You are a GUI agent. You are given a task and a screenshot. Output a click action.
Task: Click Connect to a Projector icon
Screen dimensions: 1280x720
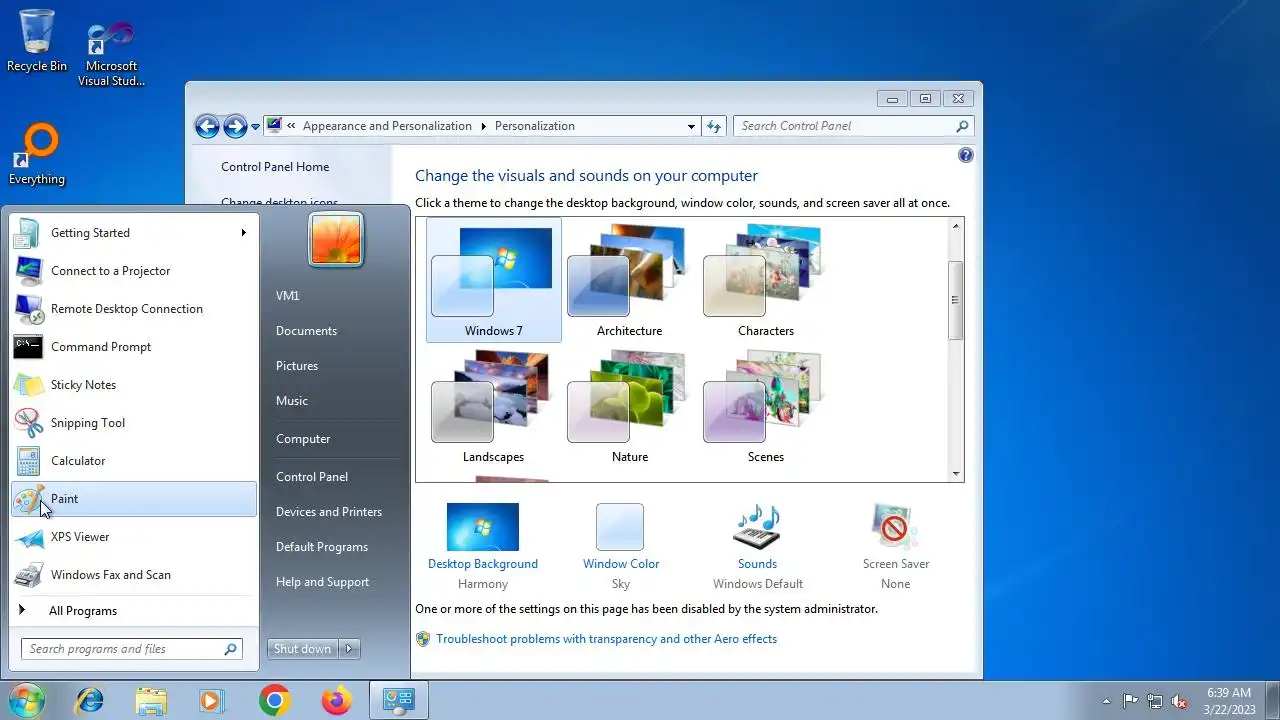pos(28,271)
